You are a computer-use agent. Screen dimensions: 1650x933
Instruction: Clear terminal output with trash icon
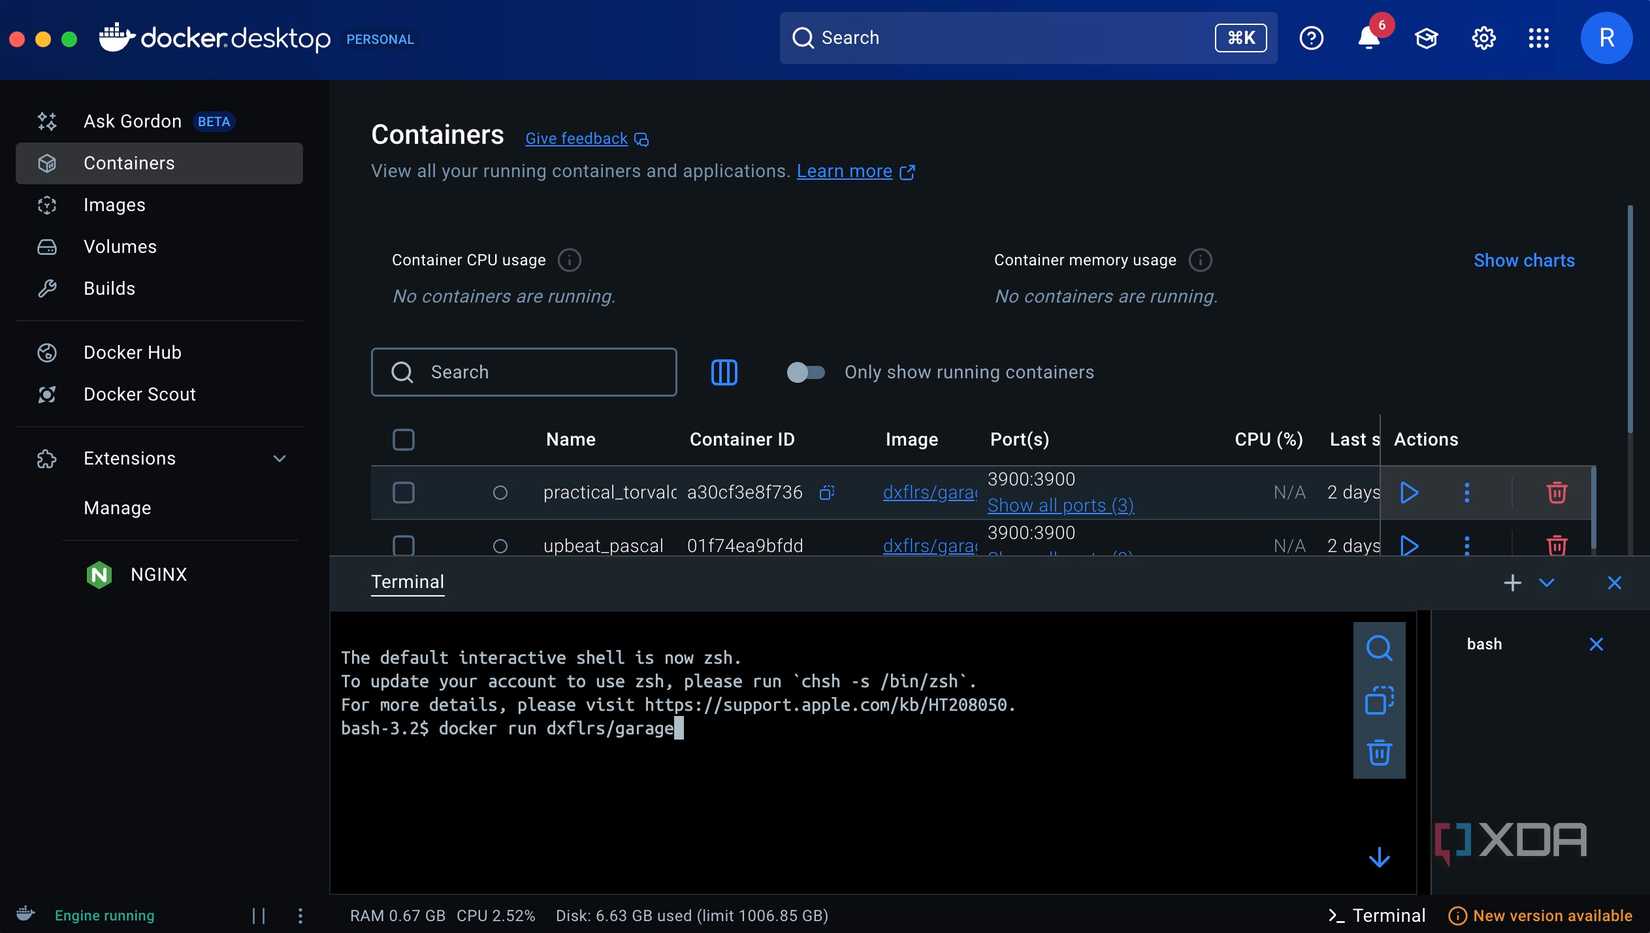pos(1379,752)
